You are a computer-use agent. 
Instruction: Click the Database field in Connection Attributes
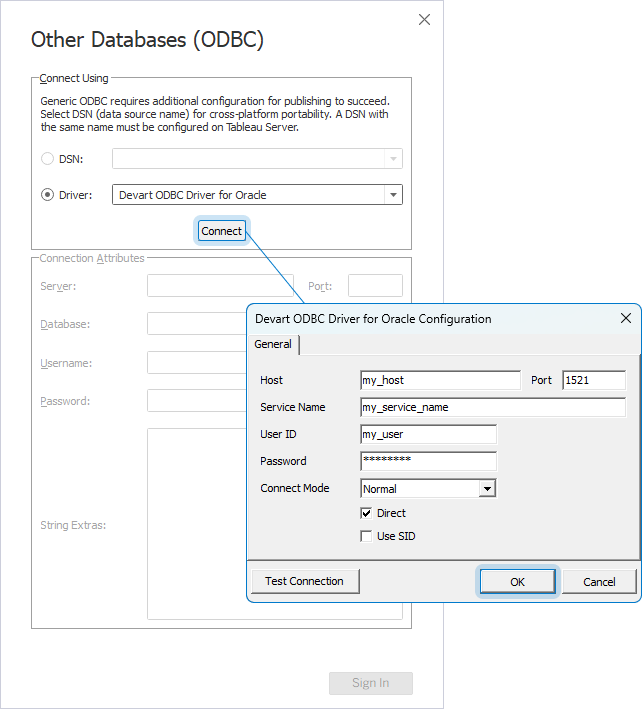click(197, 324)
